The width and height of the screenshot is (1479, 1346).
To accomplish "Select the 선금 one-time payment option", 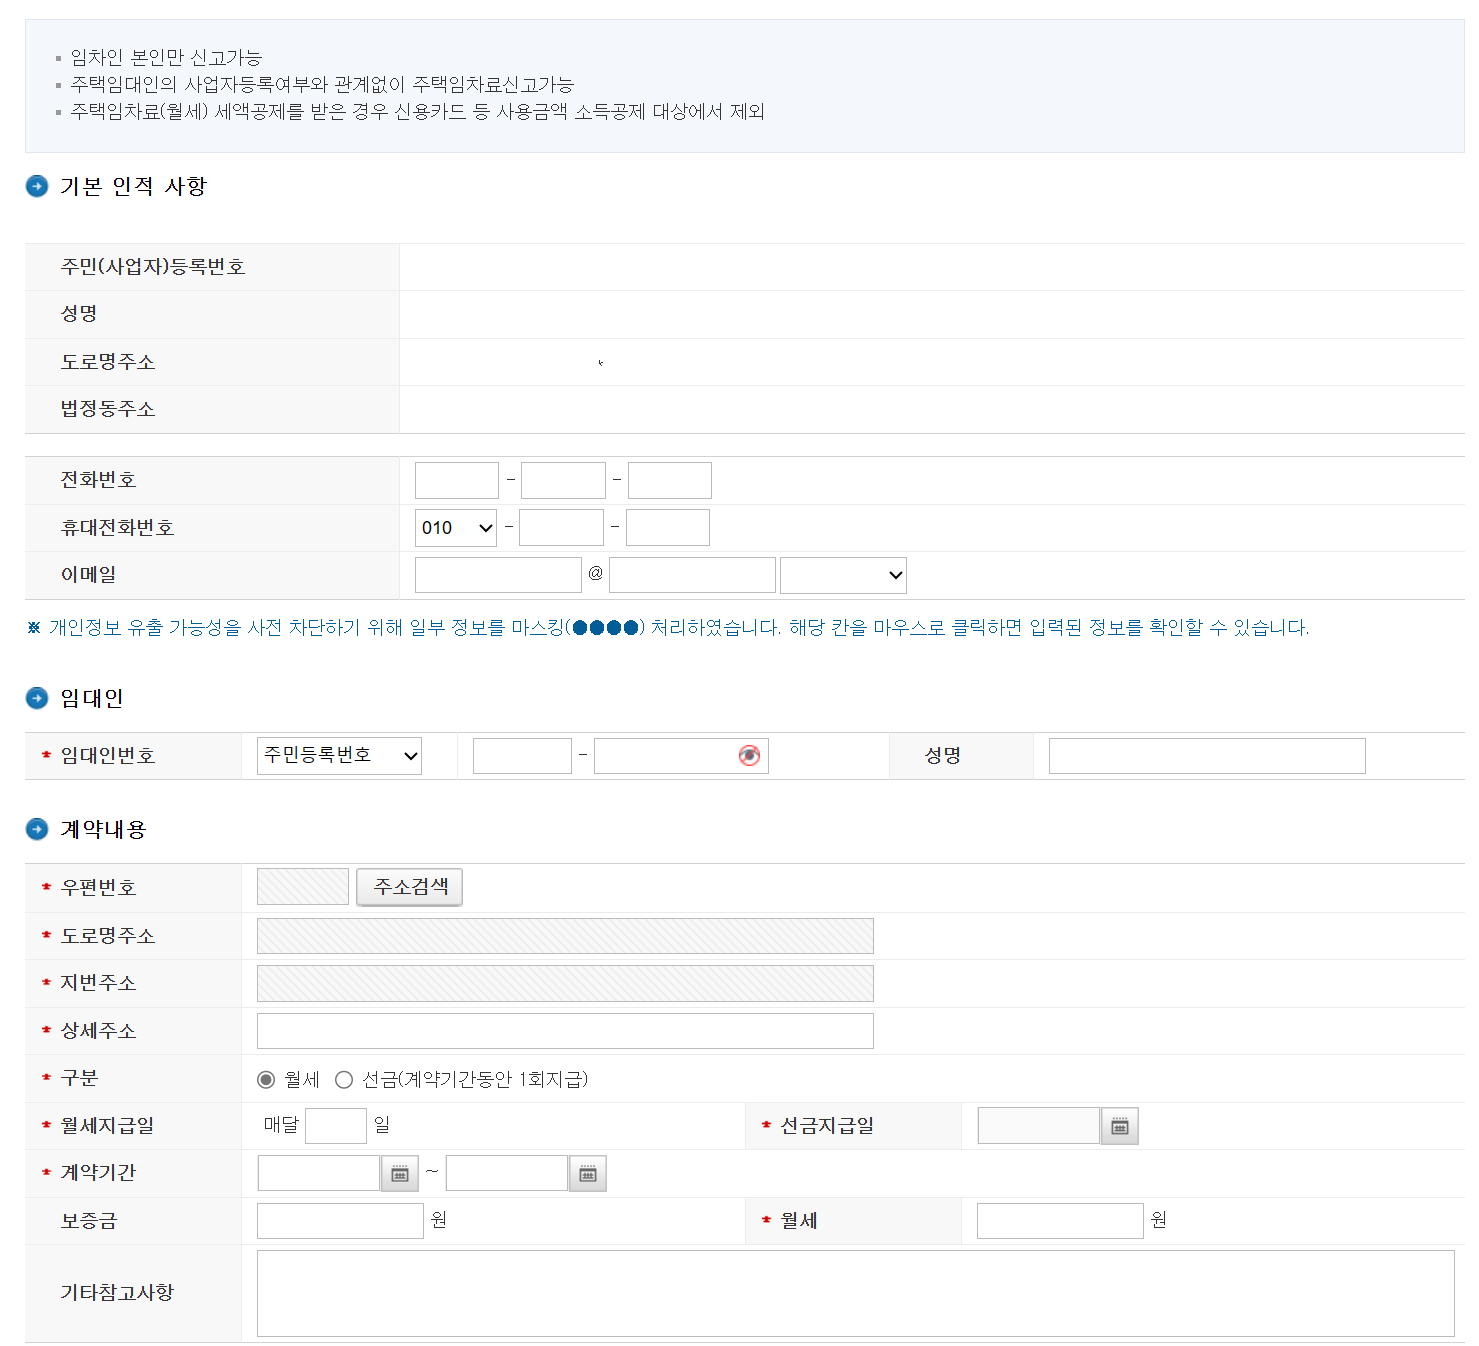I will 344,1079.
